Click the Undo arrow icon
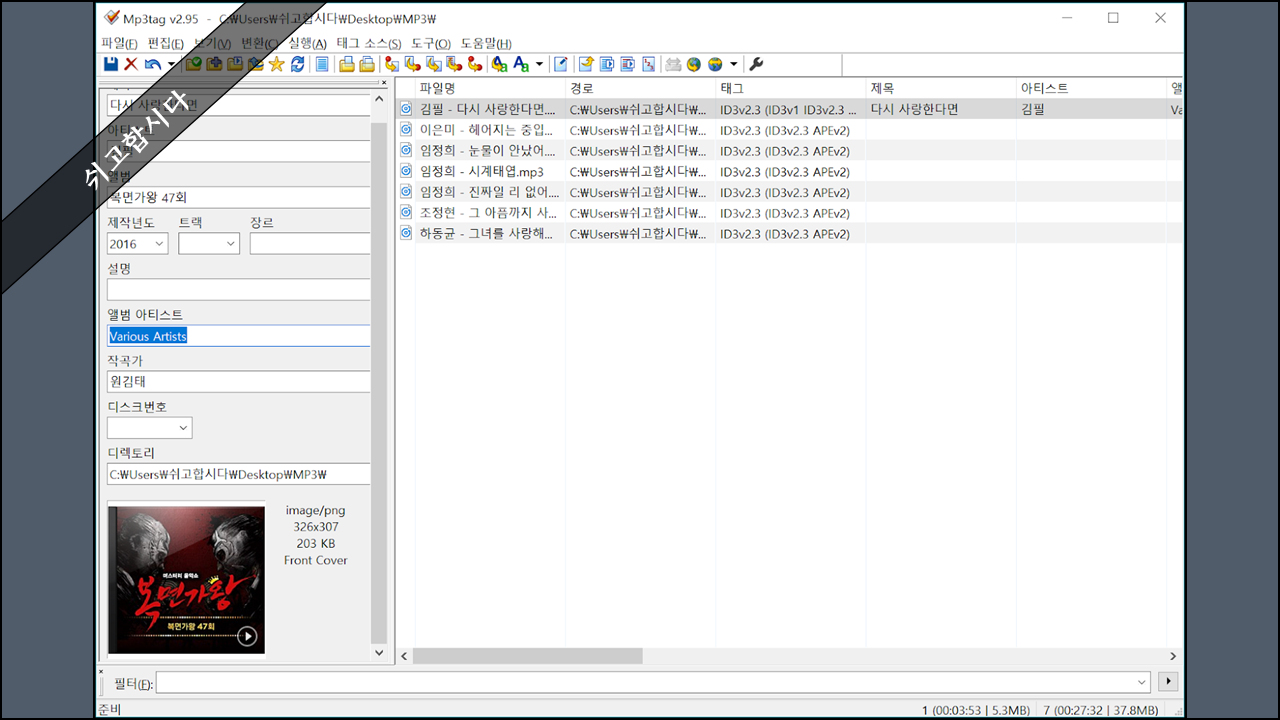1280x720 pixels. (x=152, y=64)
